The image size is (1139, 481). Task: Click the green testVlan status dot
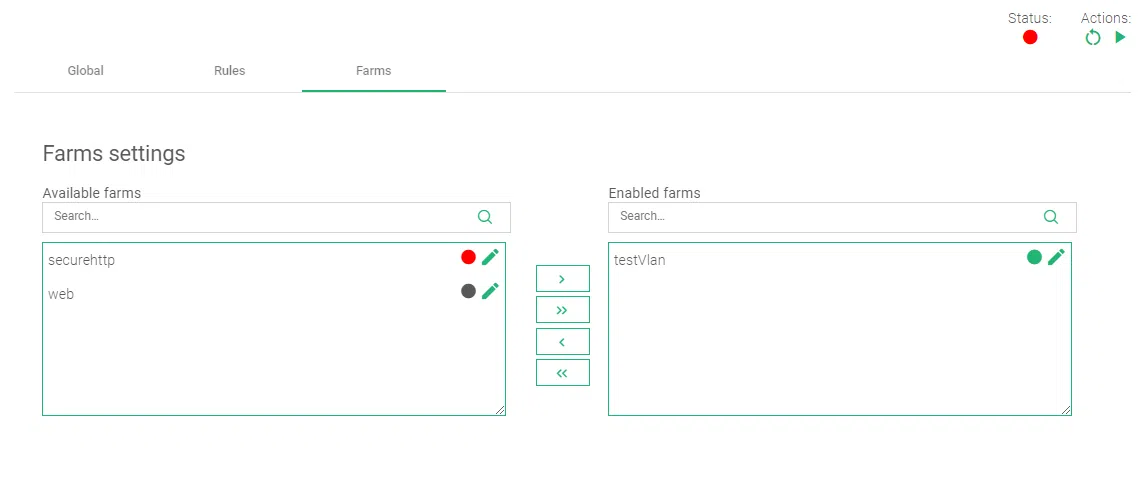point(1034,257)
